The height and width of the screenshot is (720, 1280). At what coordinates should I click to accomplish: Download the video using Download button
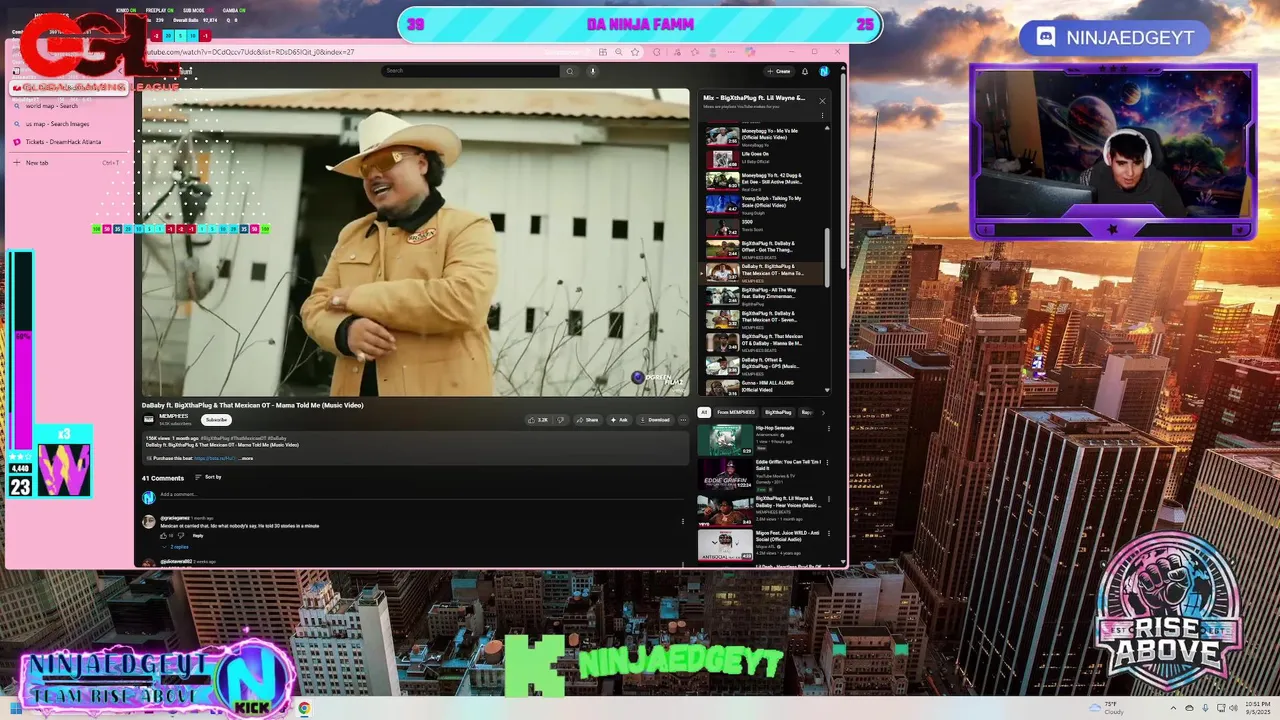[655, 420]
